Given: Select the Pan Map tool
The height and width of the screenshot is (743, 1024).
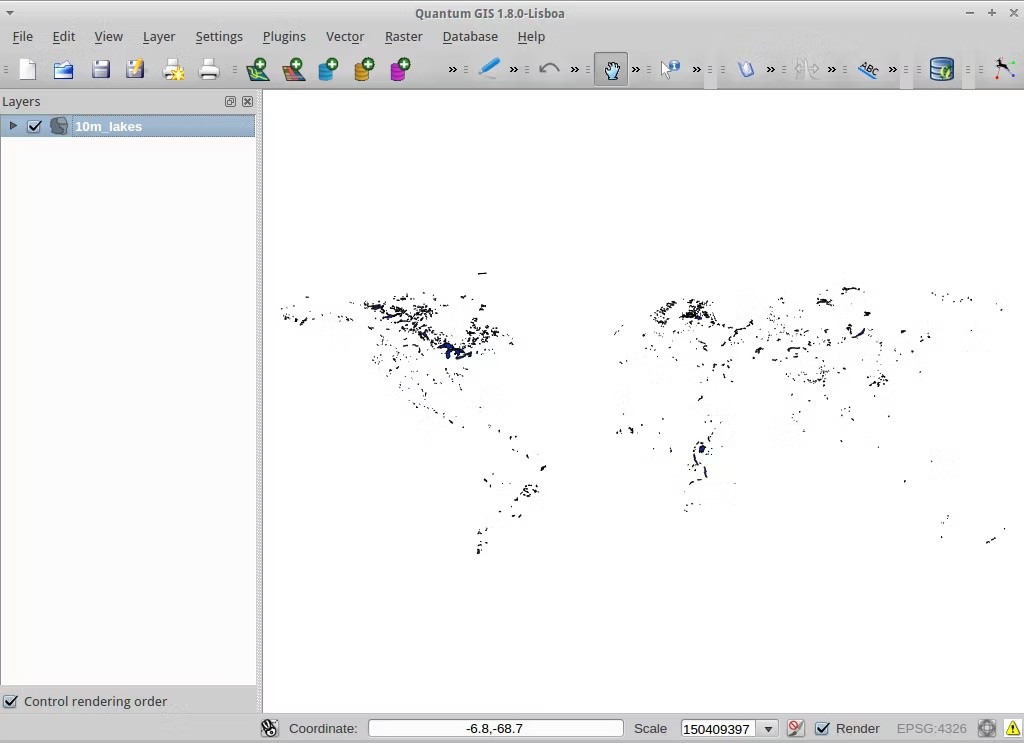Looking at the screenshot, I should (611, 69).
